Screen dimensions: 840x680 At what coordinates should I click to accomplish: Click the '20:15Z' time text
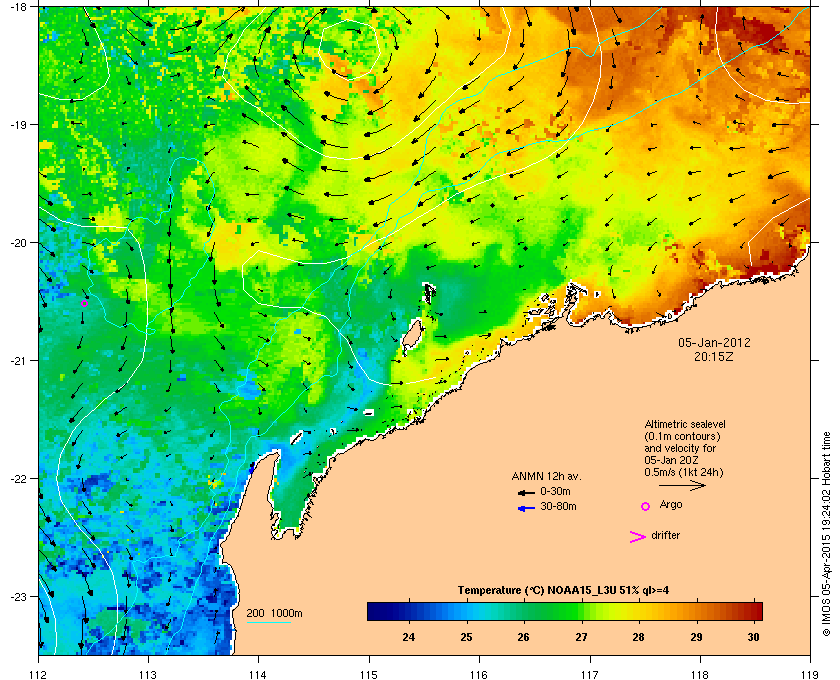pos(714,356)
